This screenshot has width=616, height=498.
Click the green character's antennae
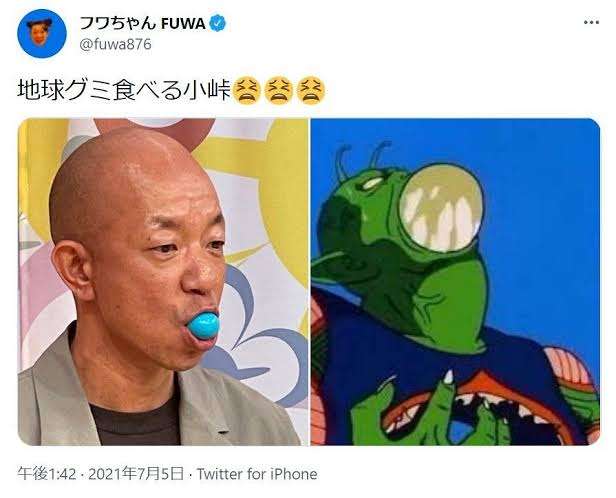pyautogui.click(x=361, y=158)
